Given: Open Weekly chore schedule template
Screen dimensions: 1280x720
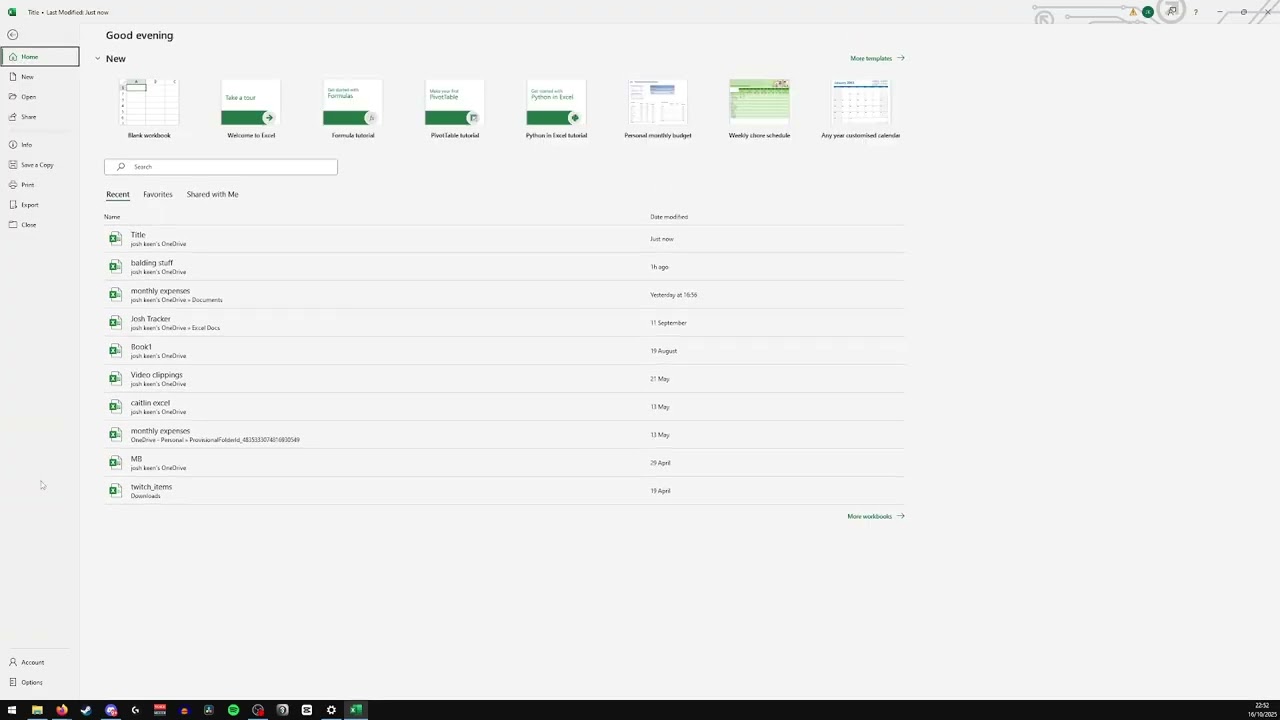Looking at the screenshot, I should click(x=759, y=108).
